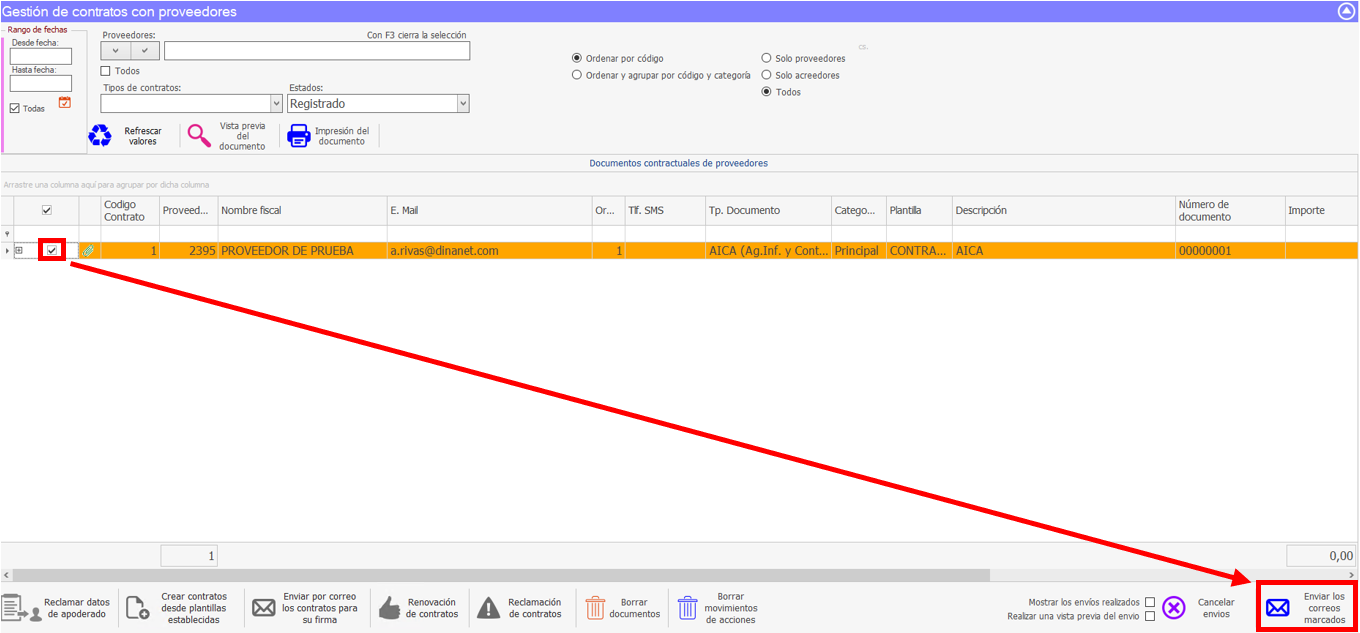
Task: Click Enviar los correos marcados button
Action: click(1307, 608)
